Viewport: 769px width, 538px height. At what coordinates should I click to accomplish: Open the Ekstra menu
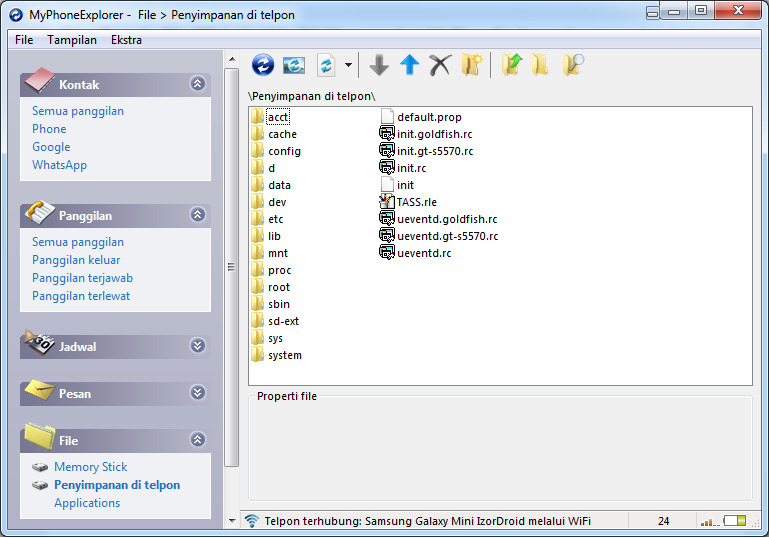point(126,40)
